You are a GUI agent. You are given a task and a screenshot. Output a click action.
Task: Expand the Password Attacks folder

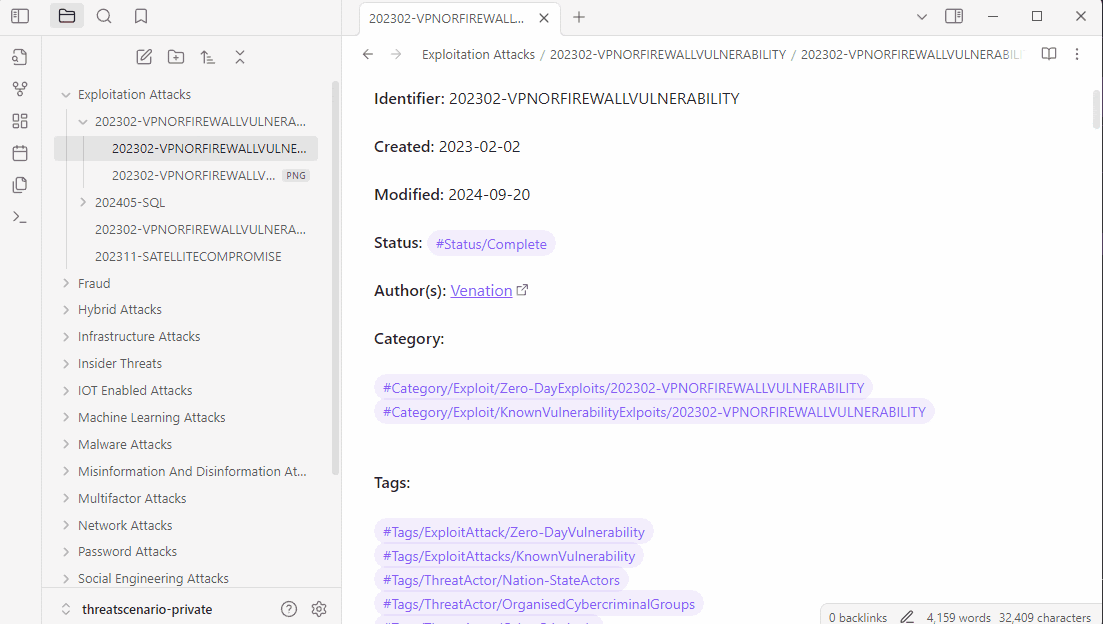[66, 552]
